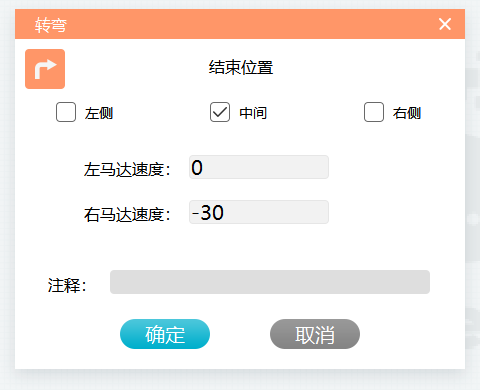Cancel using the 取消 button
This screenshot has width=480, height=390.
coord(315,334)
